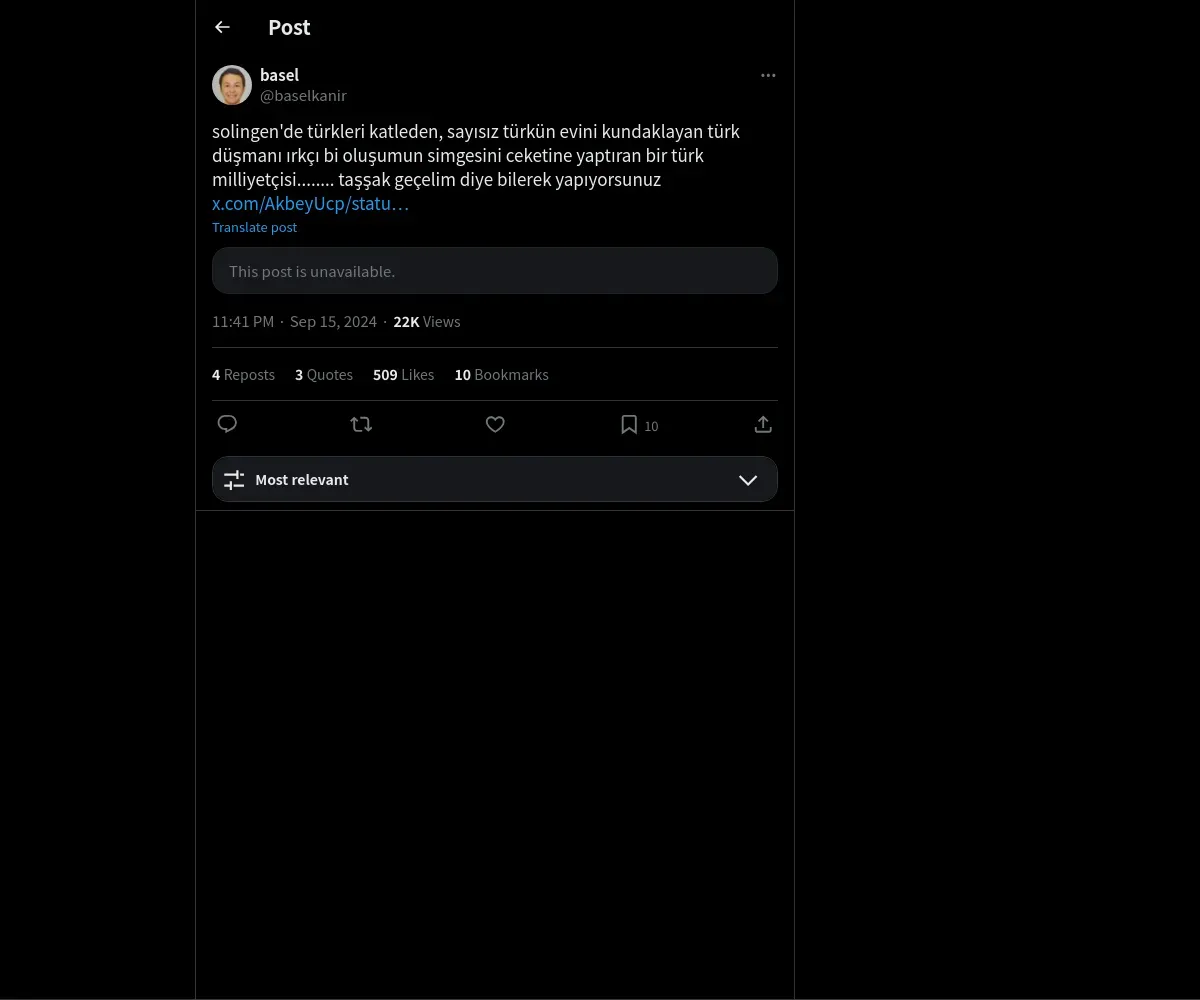Screen dimensions: 1200x1000
Task: Like the post with heart icon
Action: click(x=495, y=424)
